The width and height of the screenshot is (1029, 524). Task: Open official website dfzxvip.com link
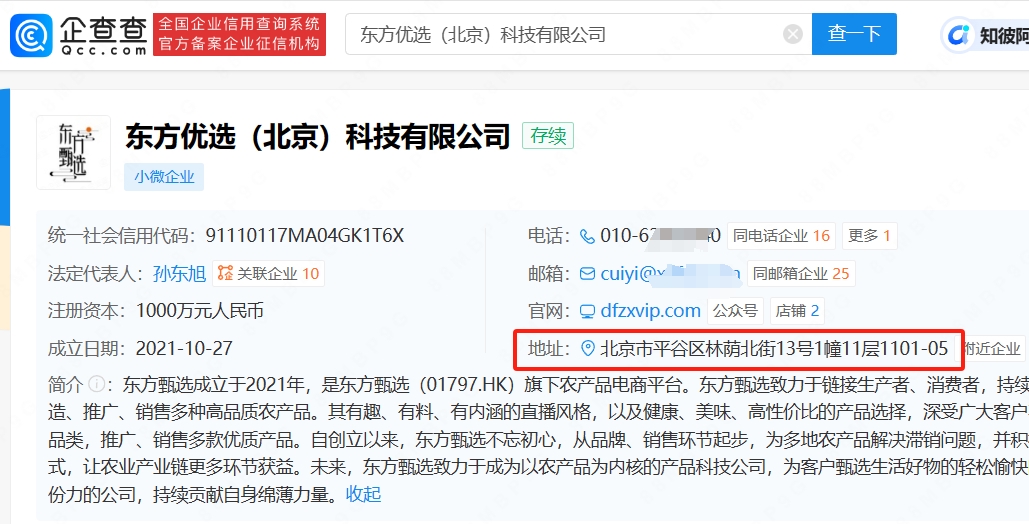coord(650,311)
